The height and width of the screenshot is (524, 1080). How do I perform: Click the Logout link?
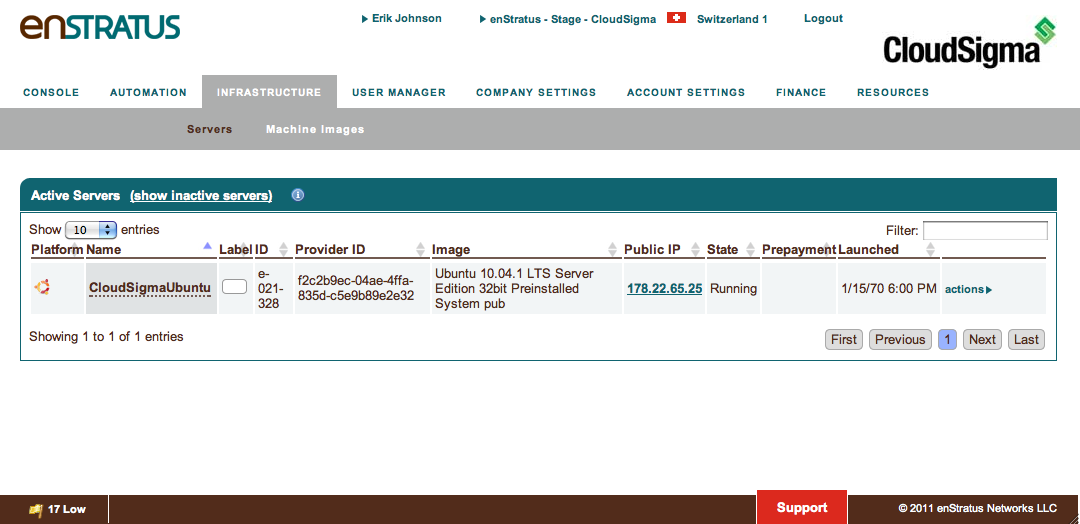[823, 19]
